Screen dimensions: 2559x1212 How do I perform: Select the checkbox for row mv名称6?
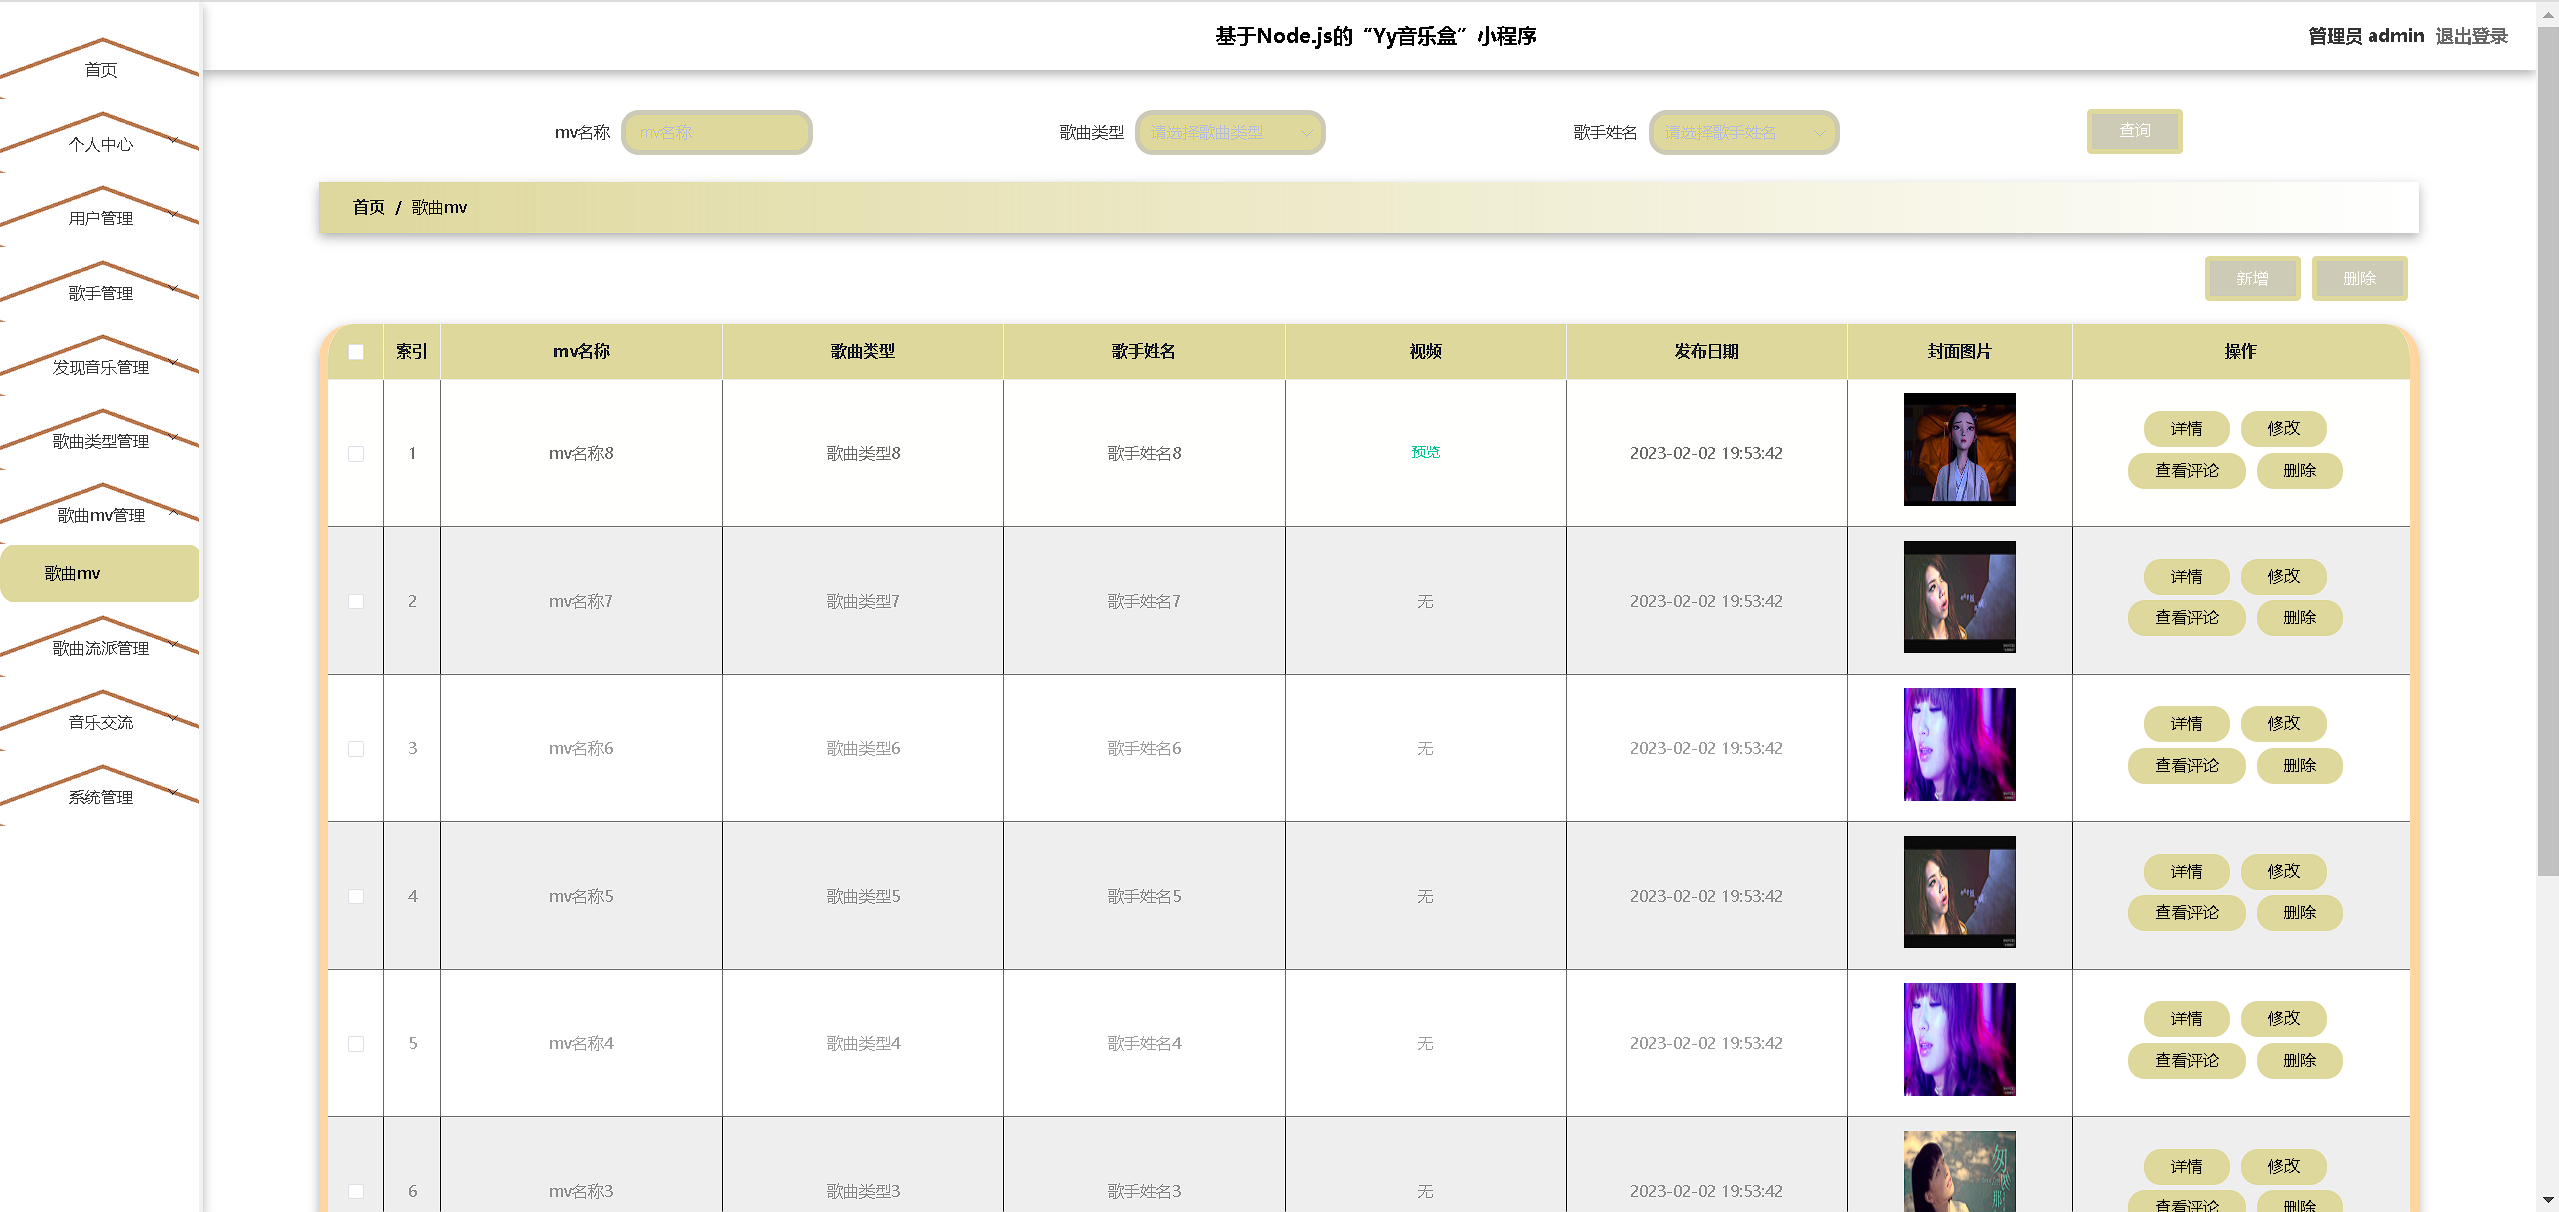point(356,749)
